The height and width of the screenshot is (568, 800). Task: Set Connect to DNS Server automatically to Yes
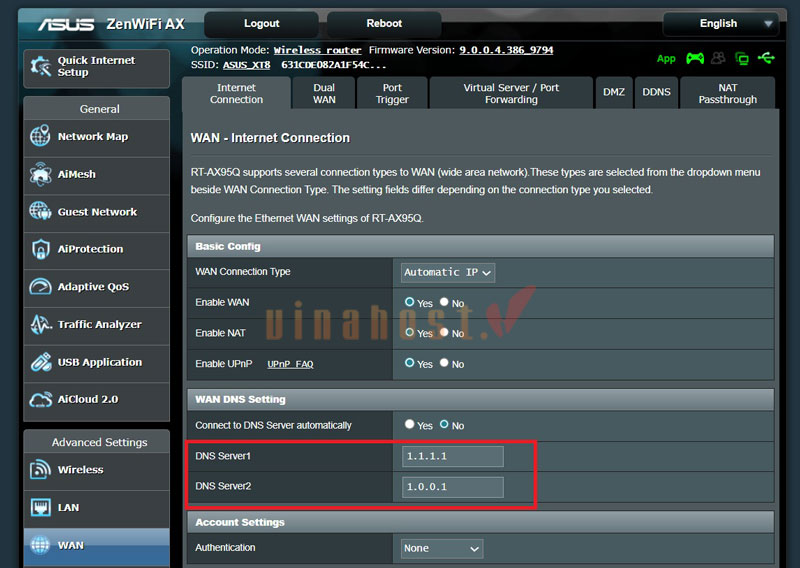[410, 425]
